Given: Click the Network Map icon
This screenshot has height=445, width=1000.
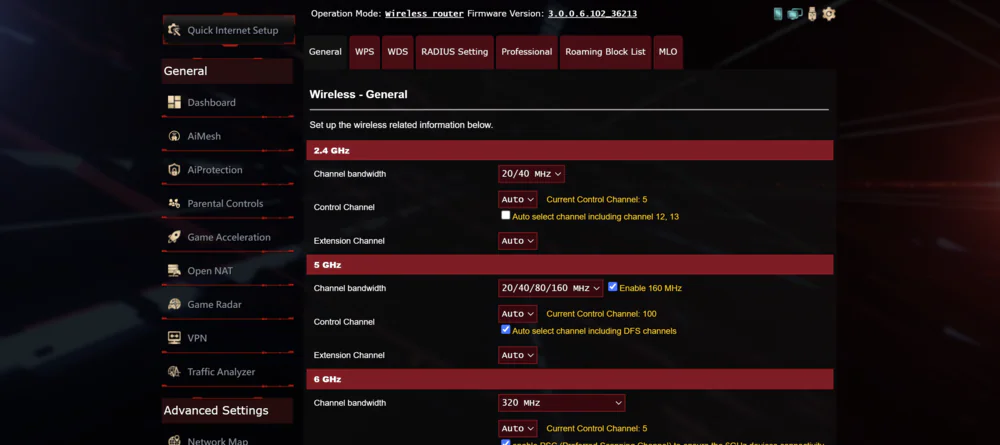Looking at the screenshot, I should (x=174, y=441).
